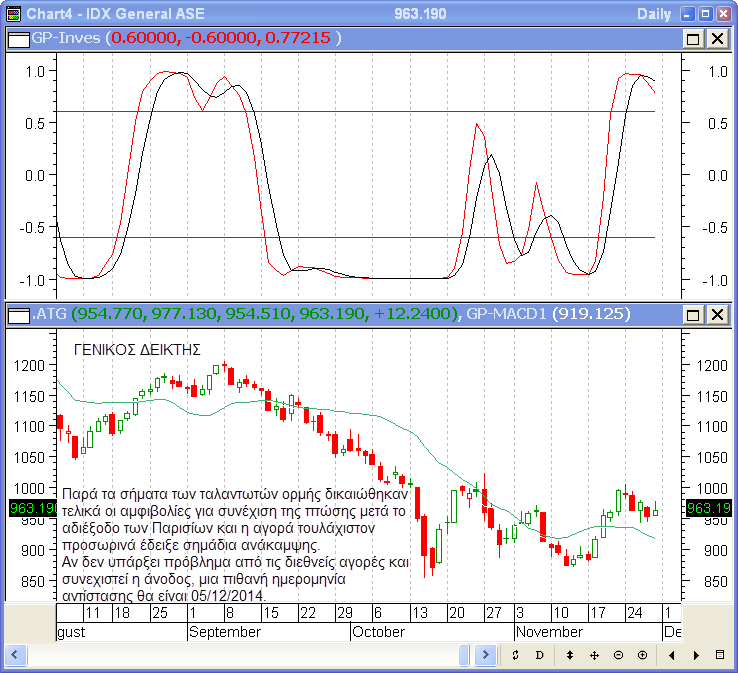Close the .ATG price pane
Viewport: 738px width, 673px height.
click(x=717, y=315)
